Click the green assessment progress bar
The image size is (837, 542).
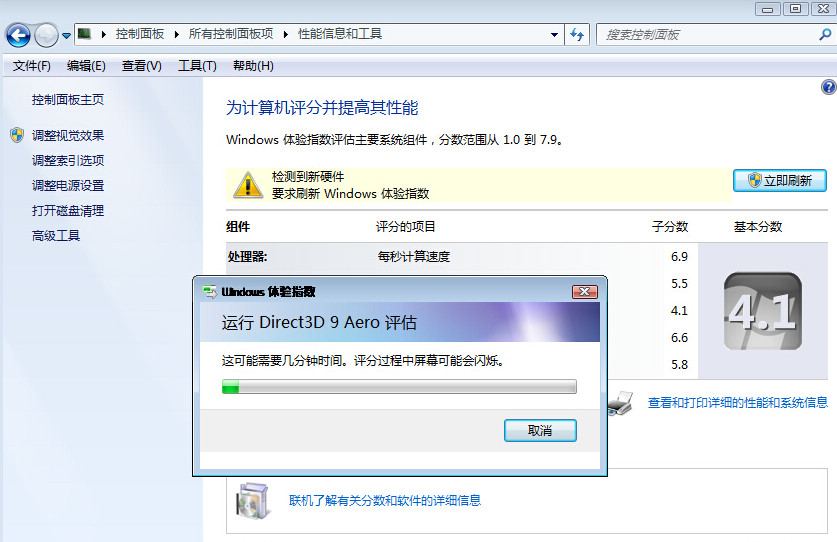click(399, 386)
